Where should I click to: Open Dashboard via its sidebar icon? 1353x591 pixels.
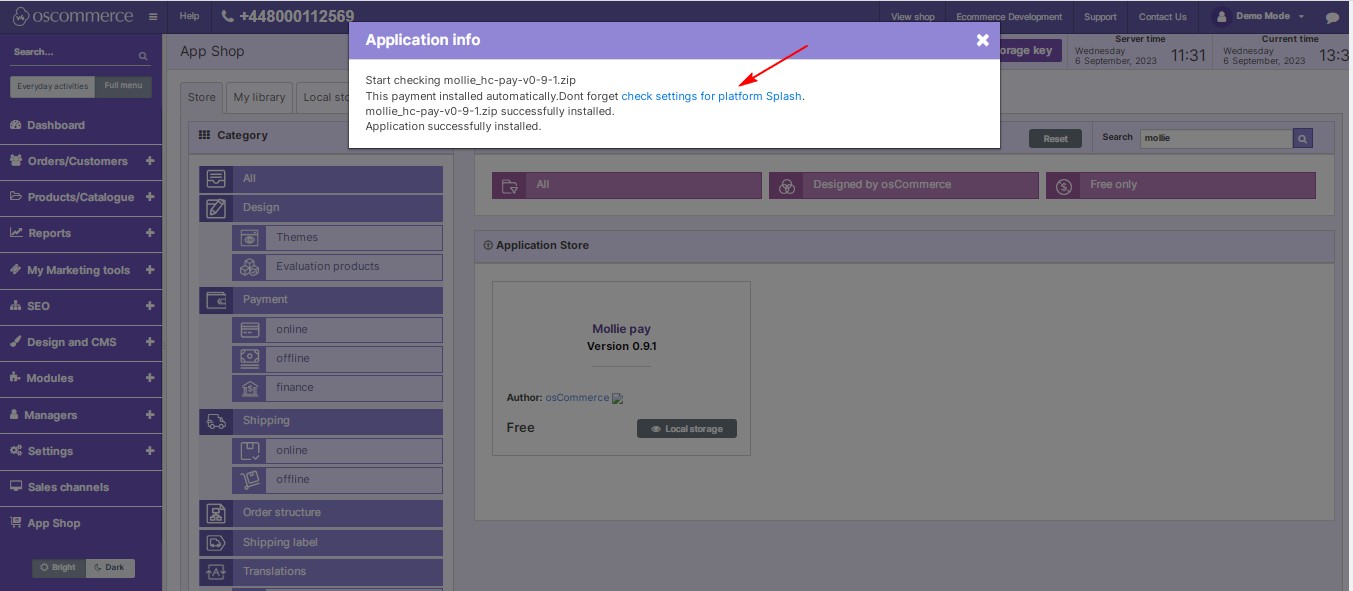[x=16, y=125]
